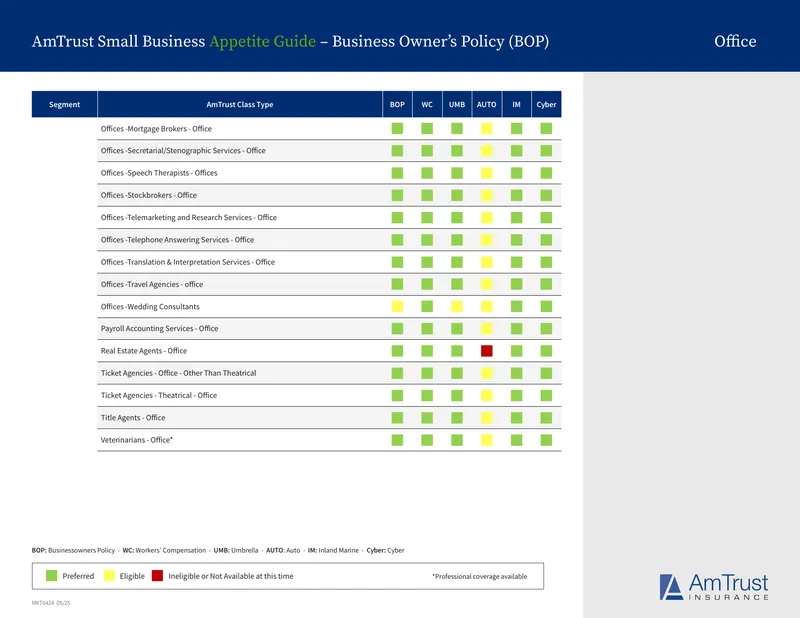This screenshot has width=800, height=618.
Task: Click the yellow Eligible legend square
Action: tap(109, 576)
